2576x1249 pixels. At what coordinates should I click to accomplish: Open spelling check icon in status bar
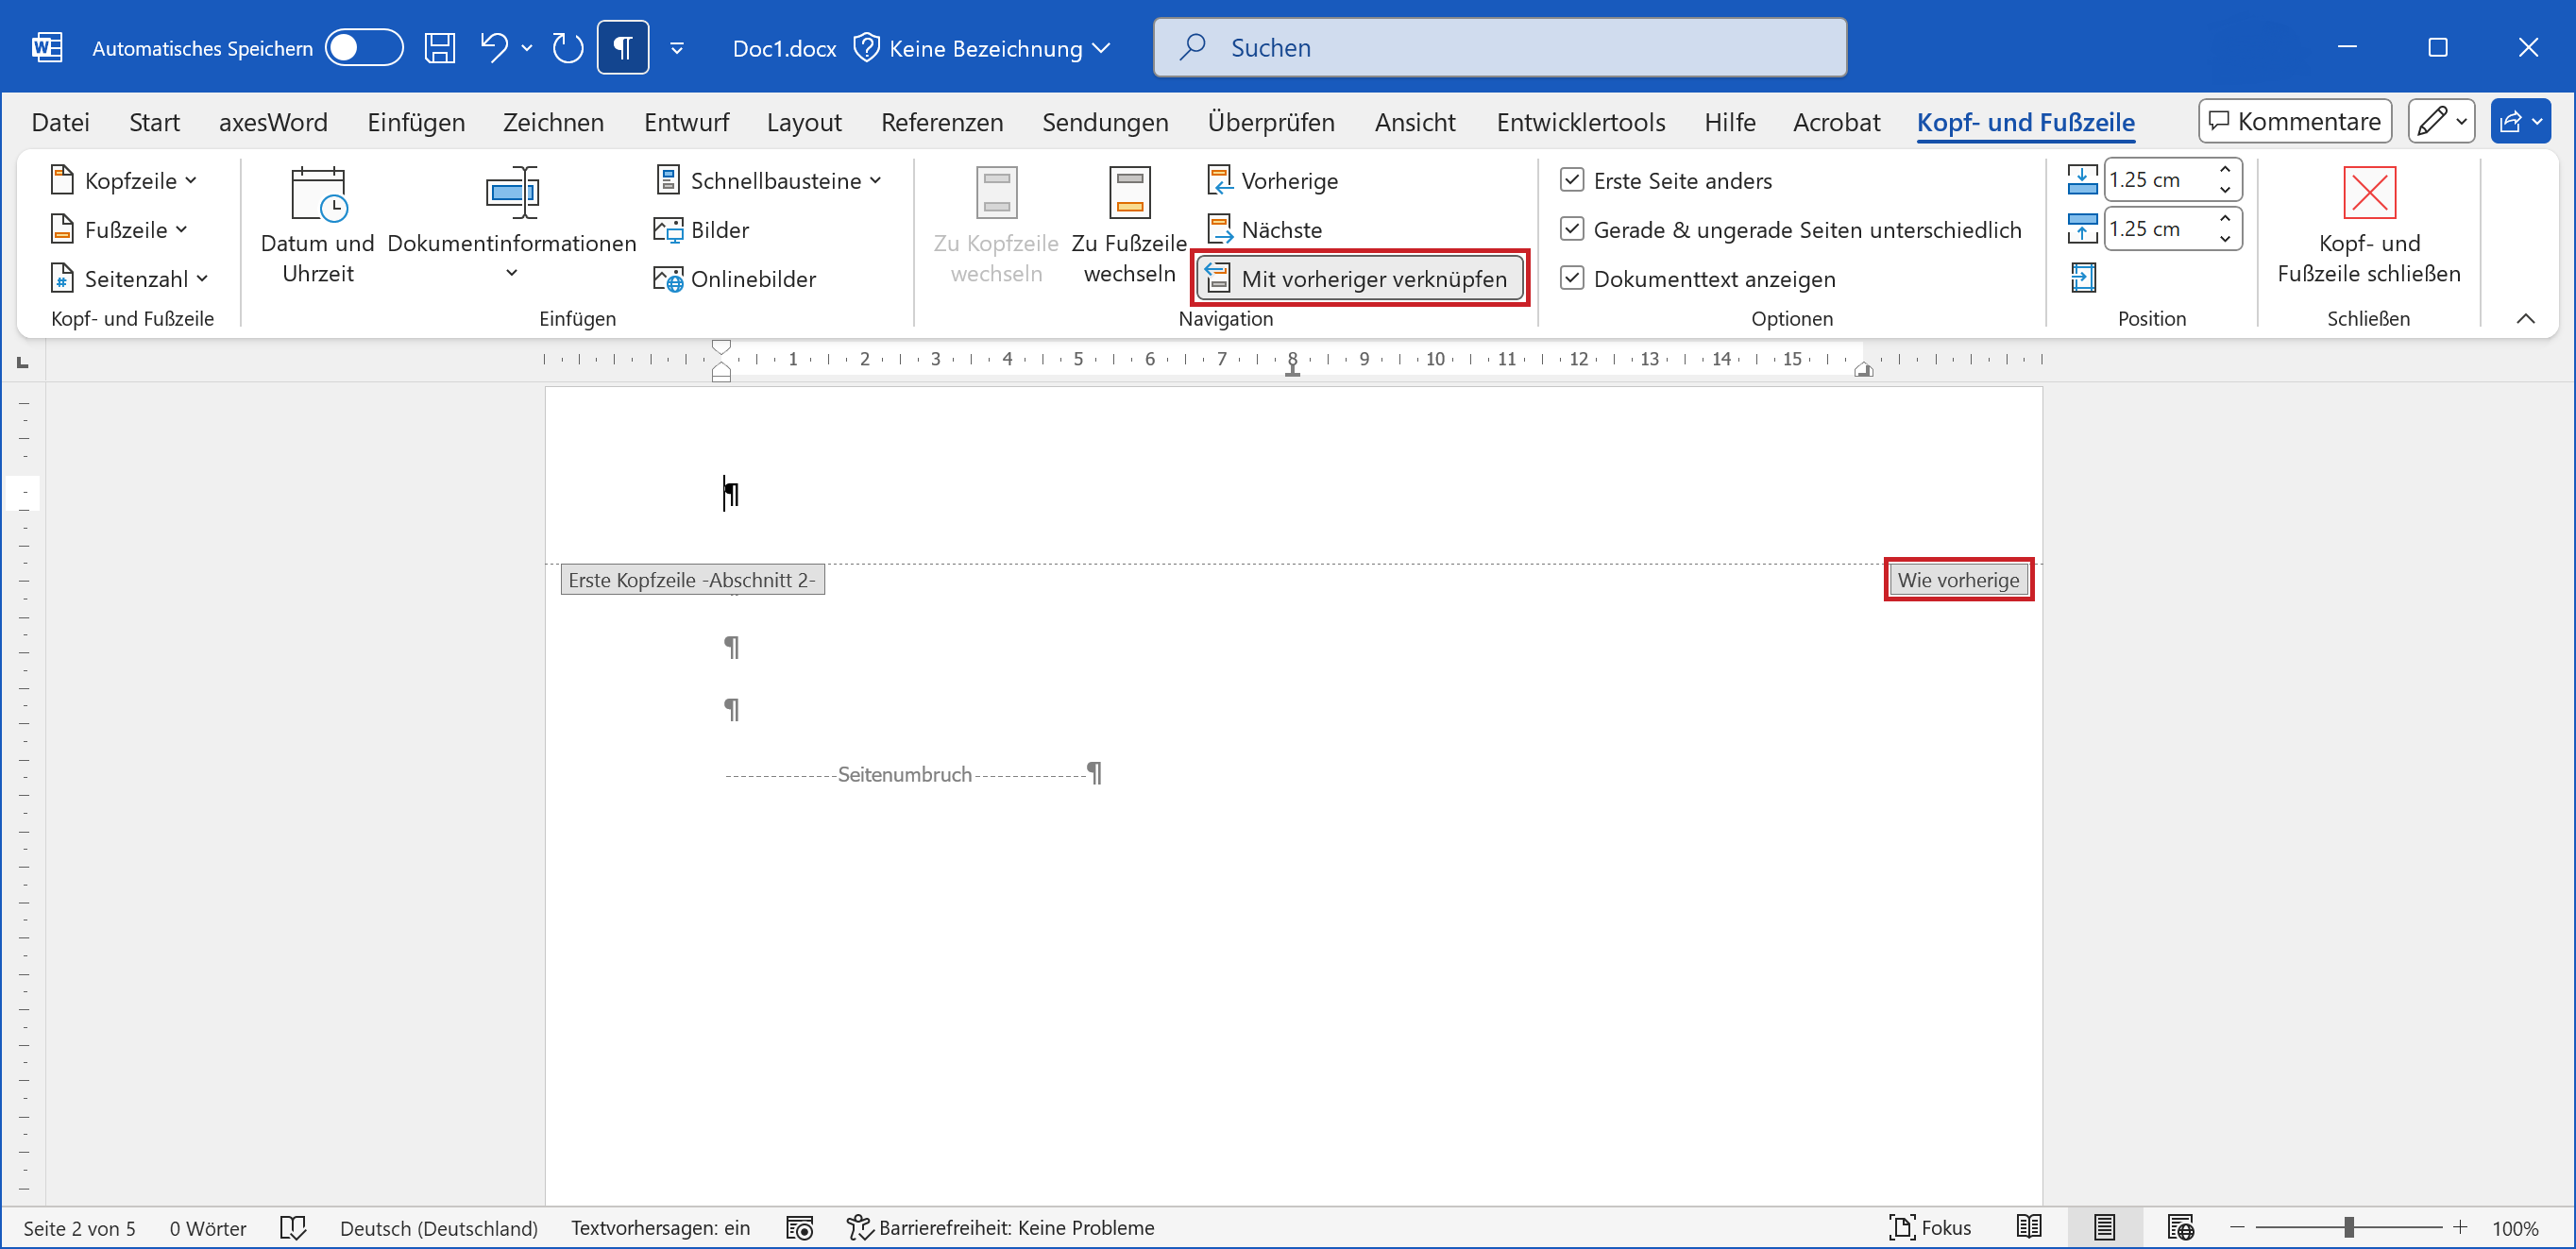pyautogui.click(x=293, y=1227)
